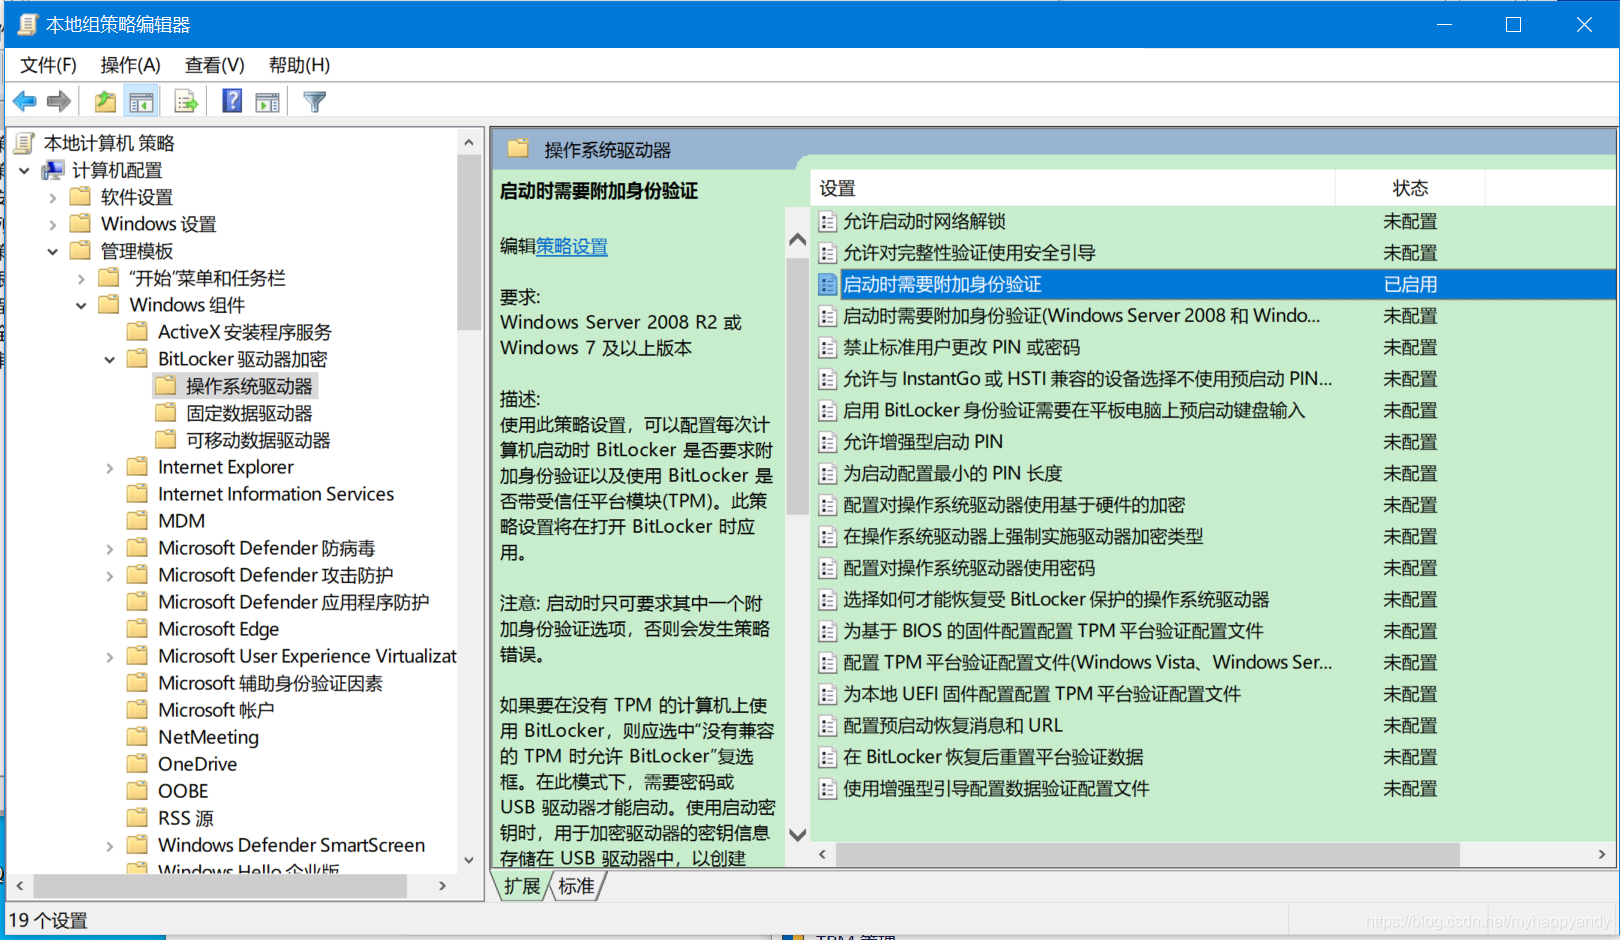
Task: Toggle the Show/Hide action pane icon
Action: pyautogui.click(x=268, y=101)
